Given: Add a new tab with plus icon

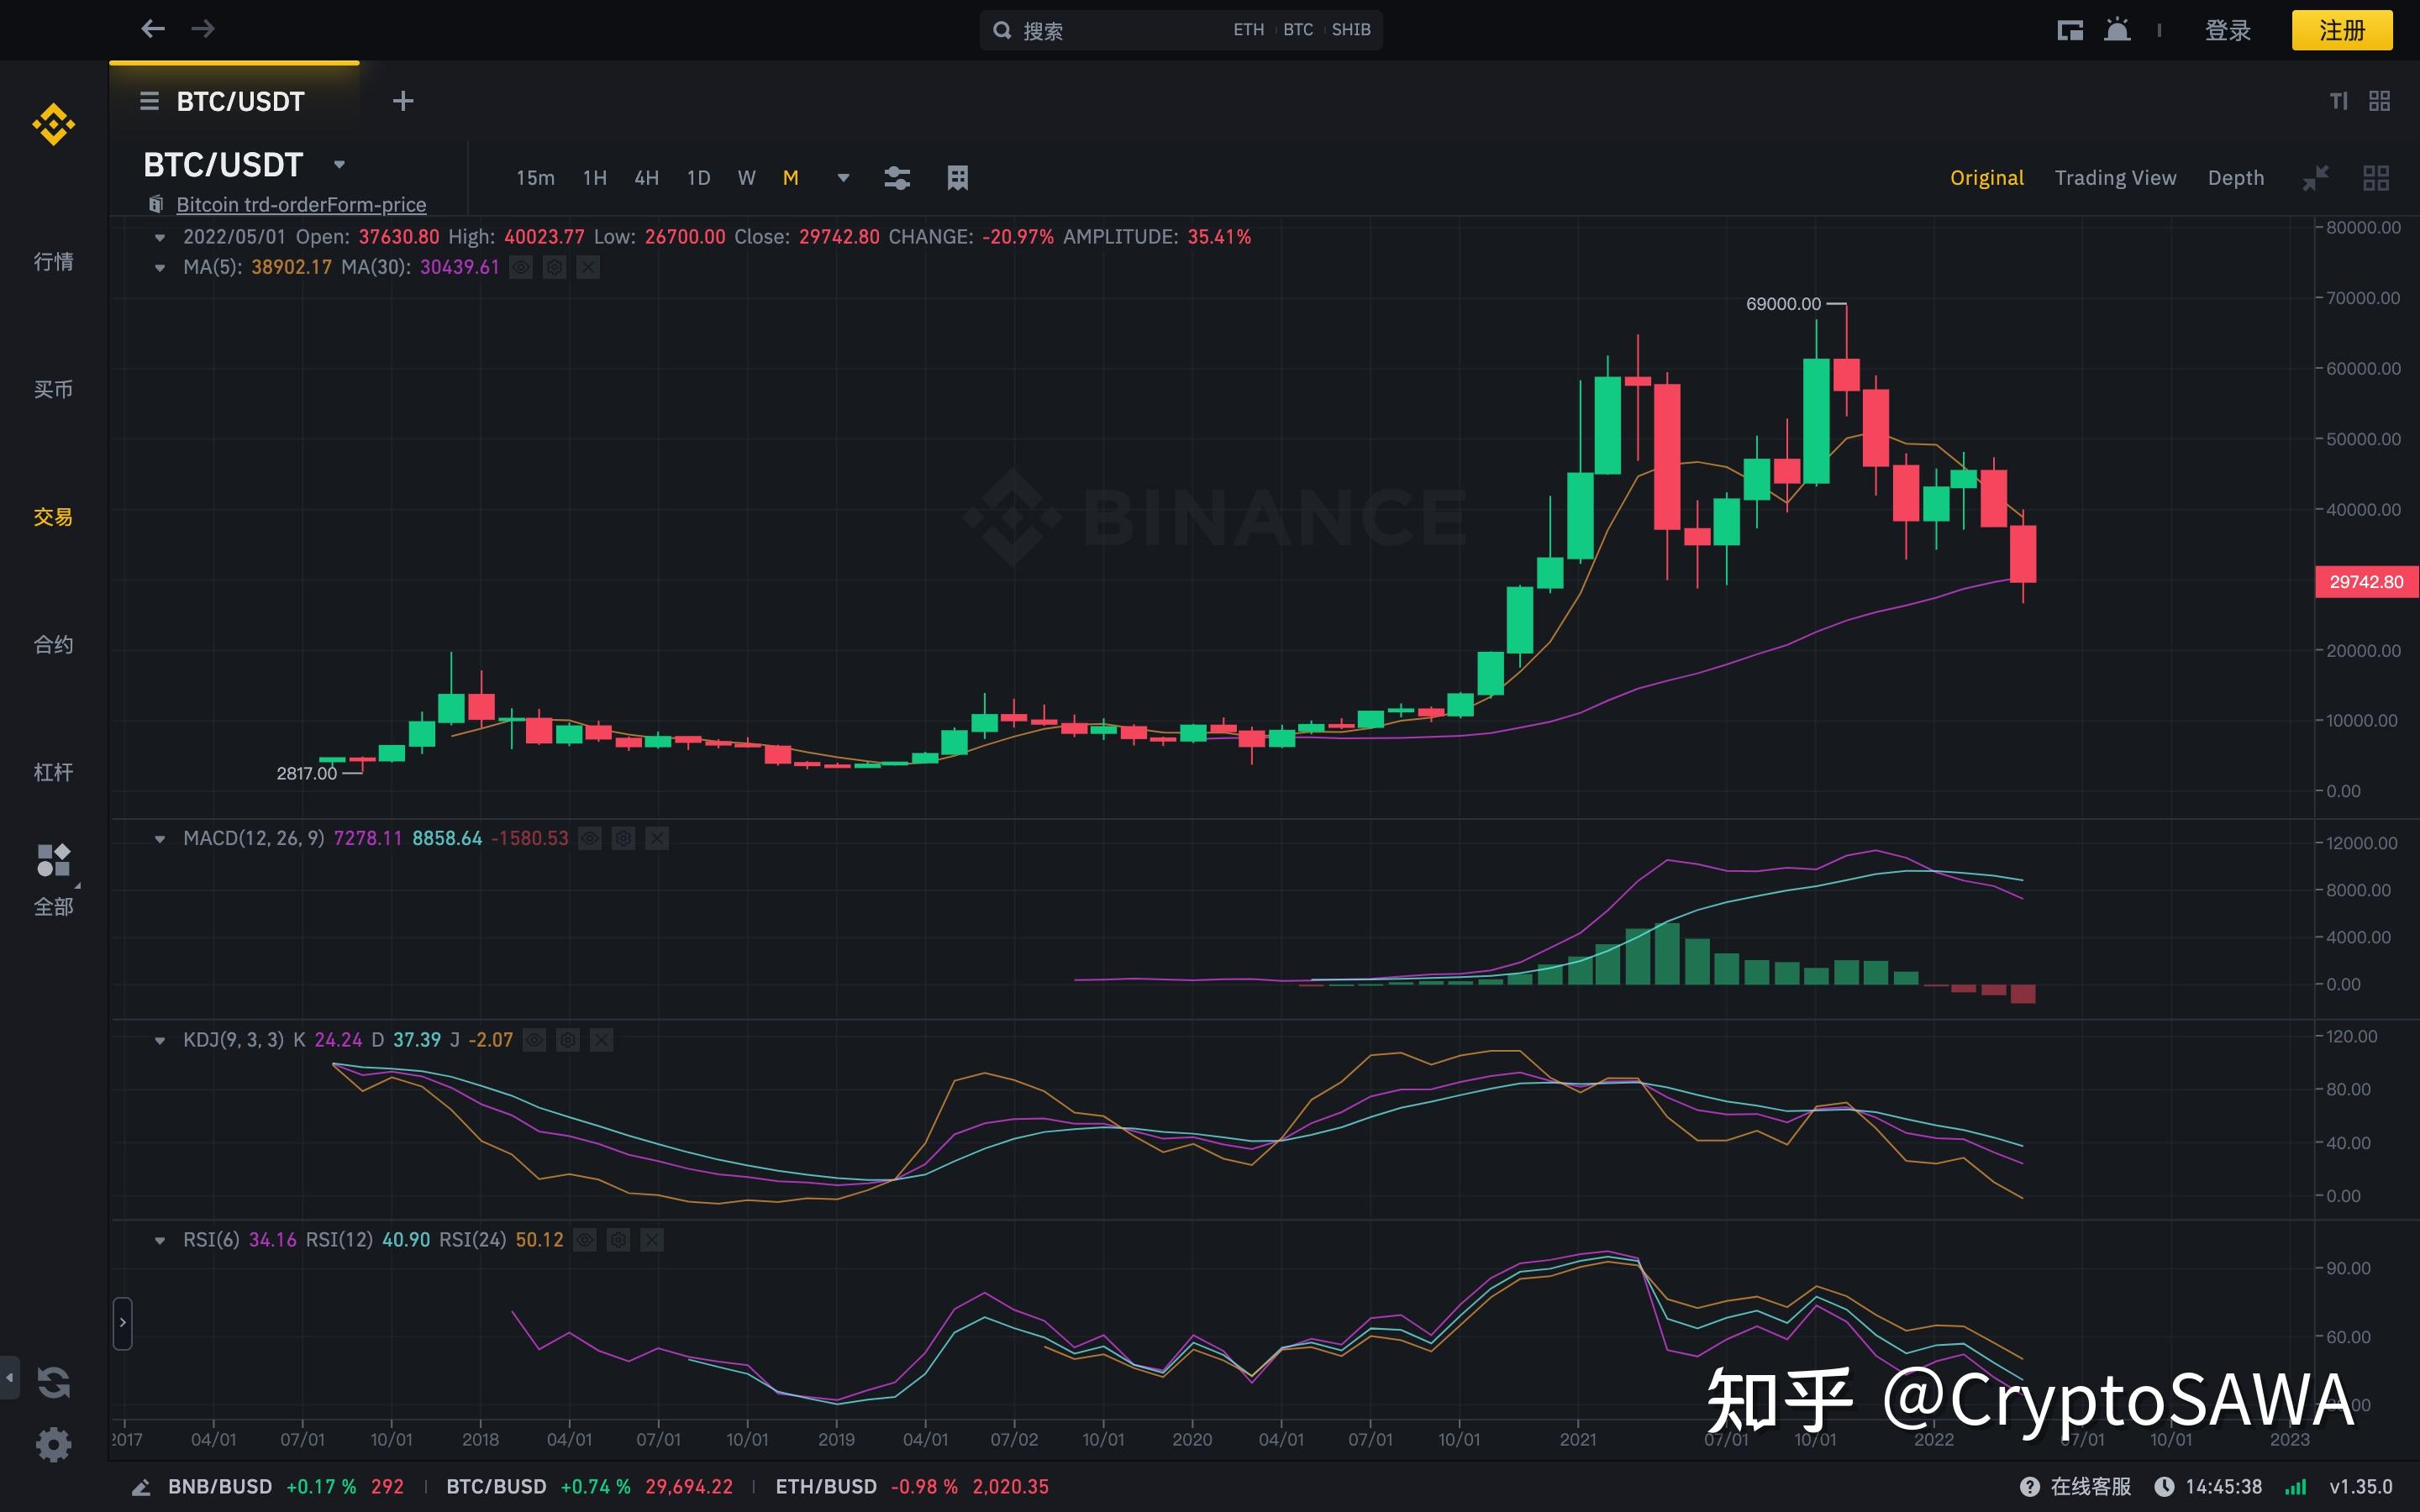Looking at the screenshot, I should 403,101.
